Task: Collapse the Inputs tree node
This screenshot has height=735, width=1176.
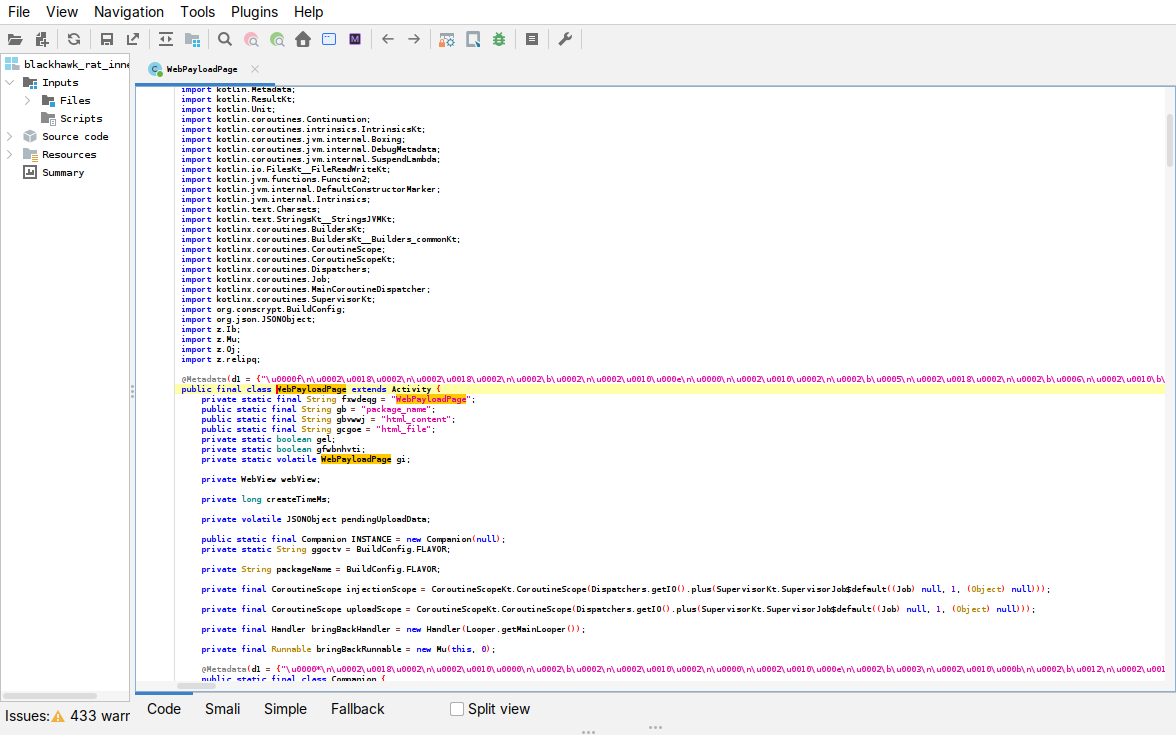Action: [x=10, y=82]
